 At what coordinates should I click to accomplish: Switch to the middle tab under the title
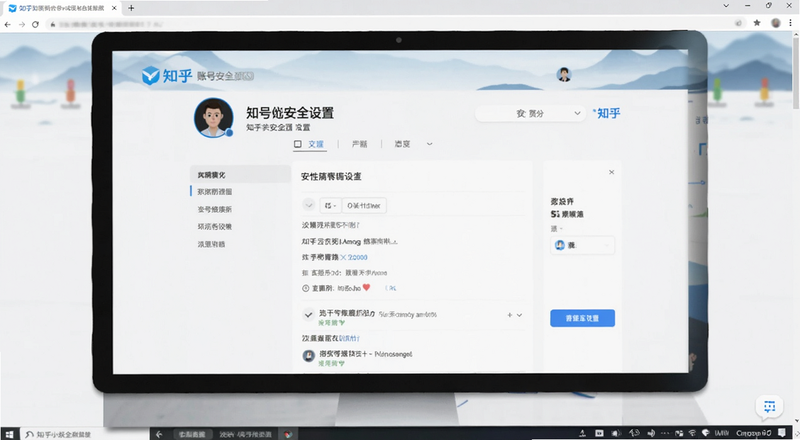click(x=359, y=144)
